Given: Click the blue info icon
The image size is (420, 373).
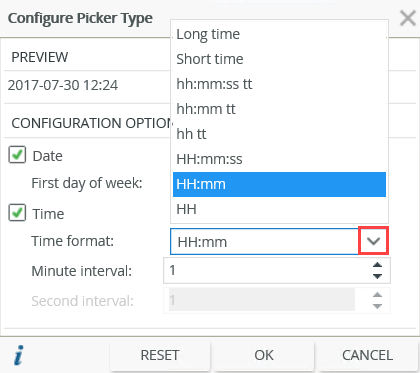Looking at the screenshot, I should [19, 355].
